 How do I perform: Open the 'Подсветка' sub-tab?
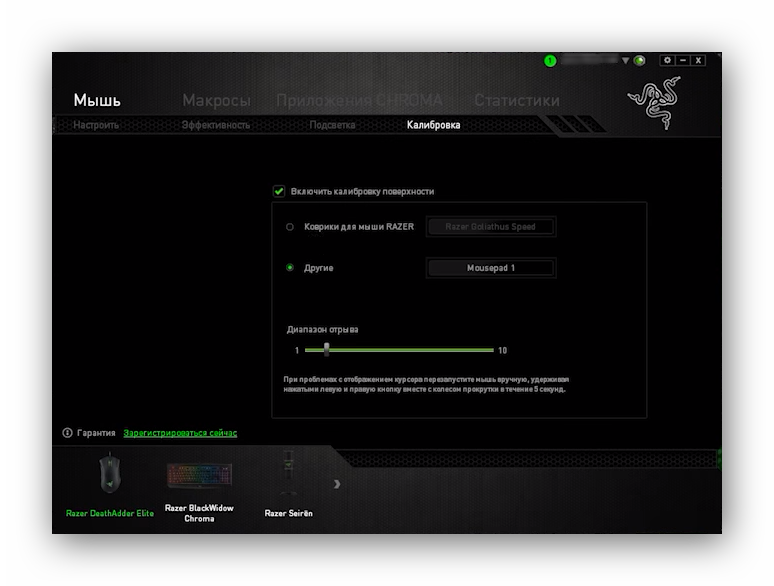point(332,125)
